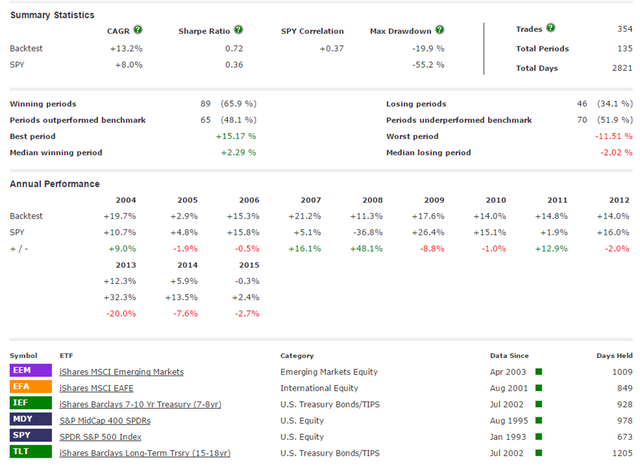Click EEM days held value 1009
Screen dimensions: 640x469
[622, 372]
